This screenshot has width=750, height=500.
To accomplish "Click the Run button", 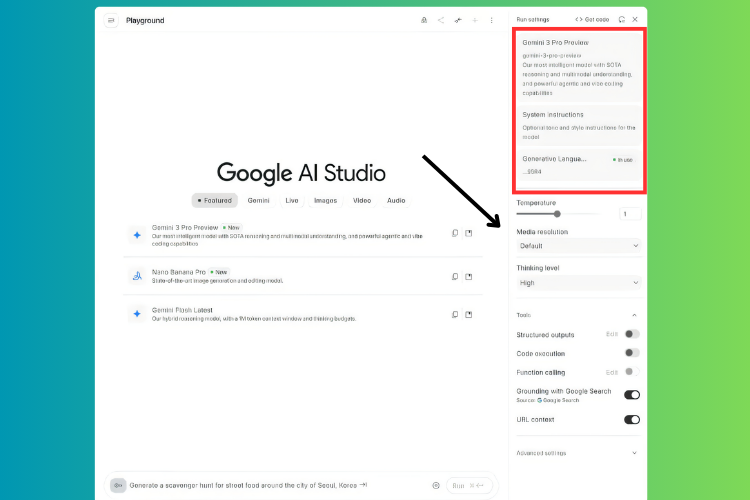I will pos(469,485).
